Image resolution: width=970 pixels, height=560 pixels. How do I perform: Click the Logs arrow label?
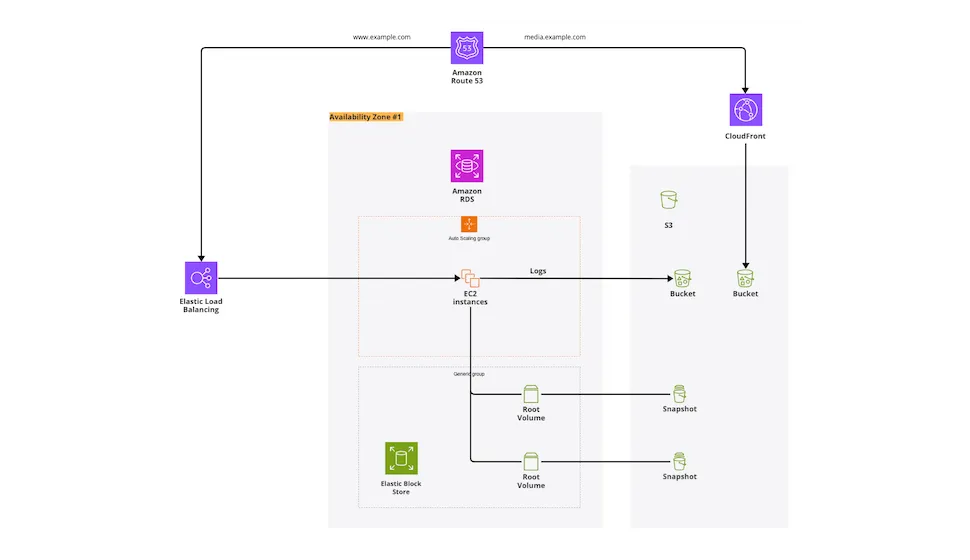538,271
